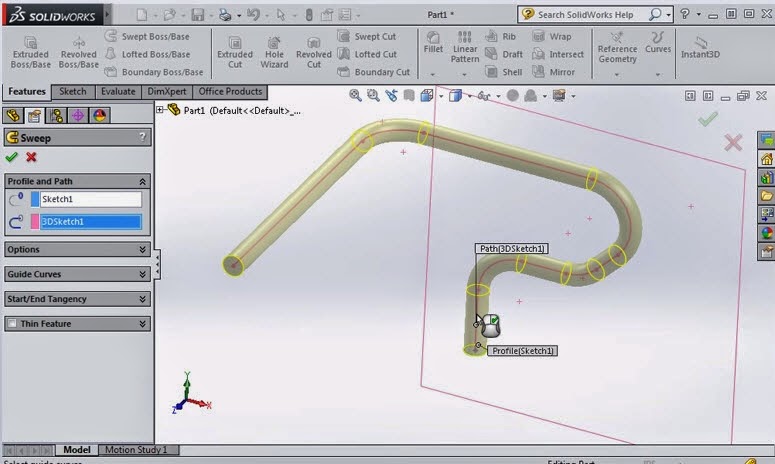Click the blue profile color swatch
775x464 pixels.
[35, 199]
